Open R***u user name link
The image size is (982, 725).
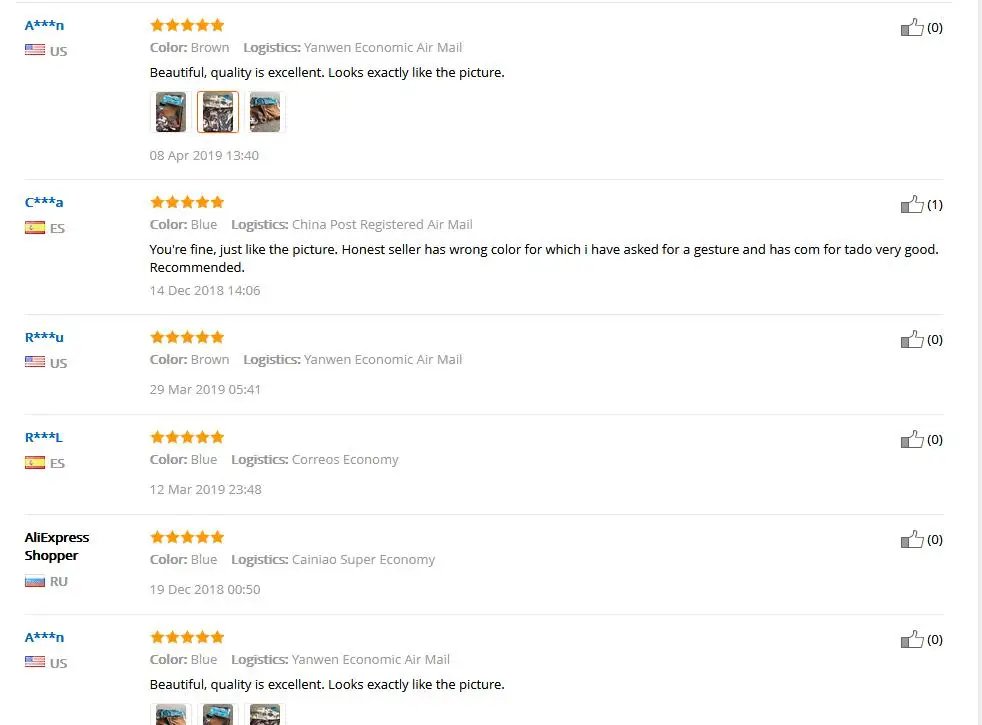click(x=44, y=337)
